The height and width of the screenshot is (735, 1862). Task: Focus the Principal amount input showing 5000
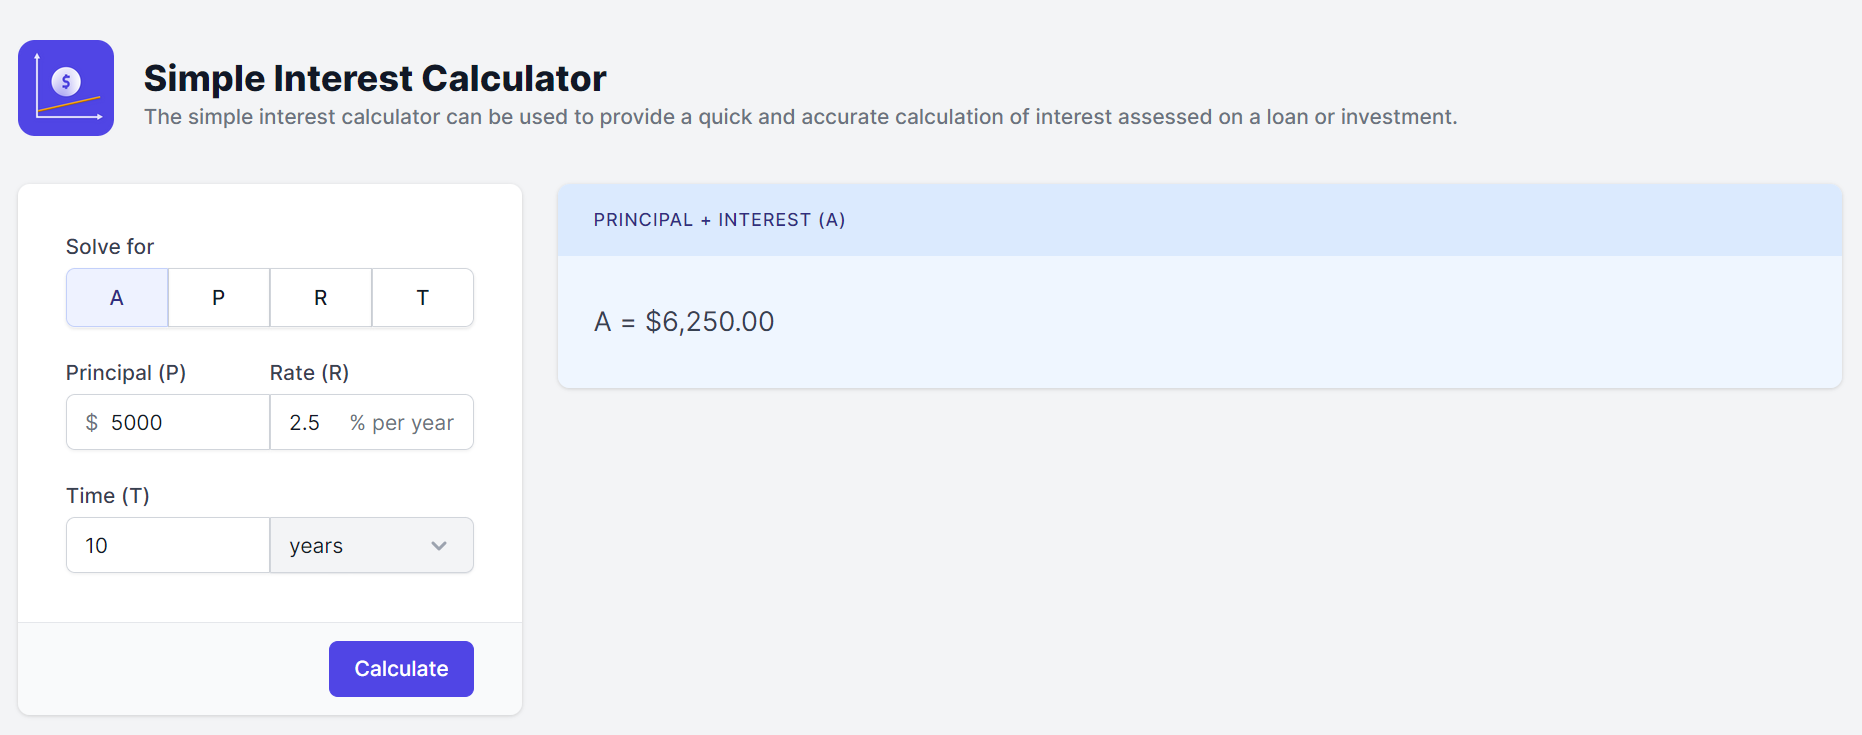coord(180,423)
